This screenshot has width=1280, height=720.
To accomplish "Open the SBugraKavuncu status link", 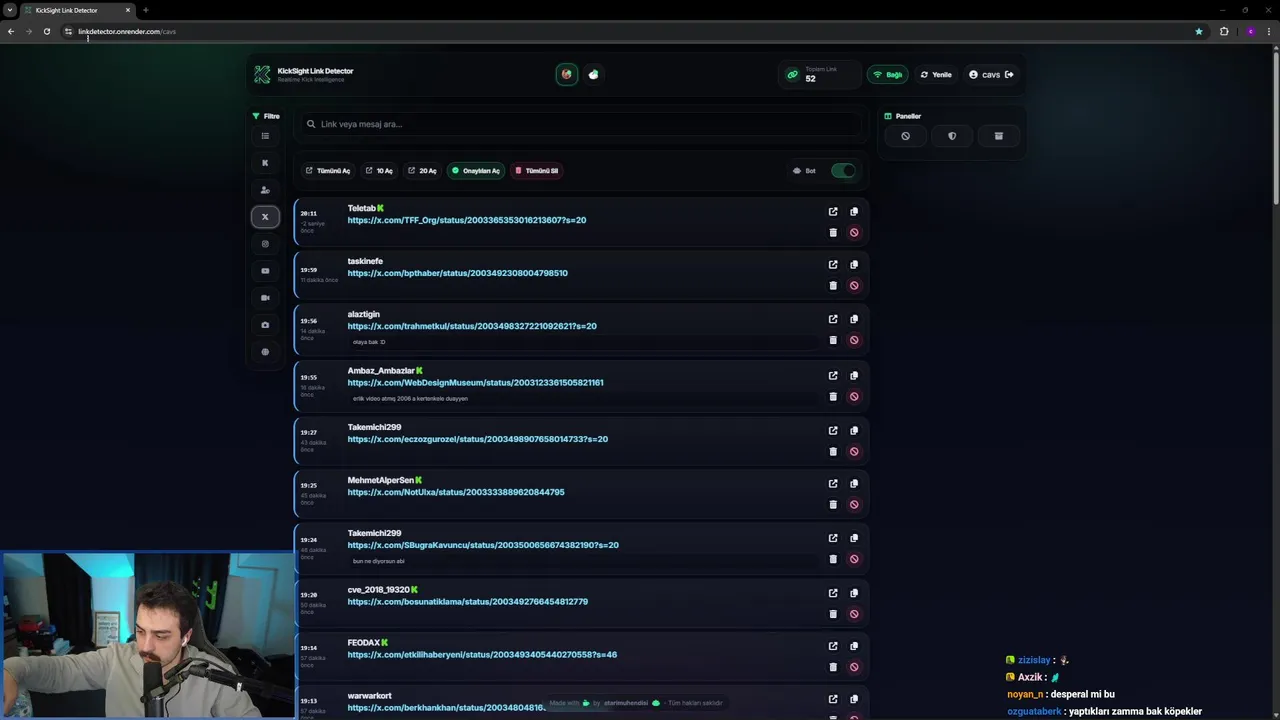I will [x=483, y=545].
